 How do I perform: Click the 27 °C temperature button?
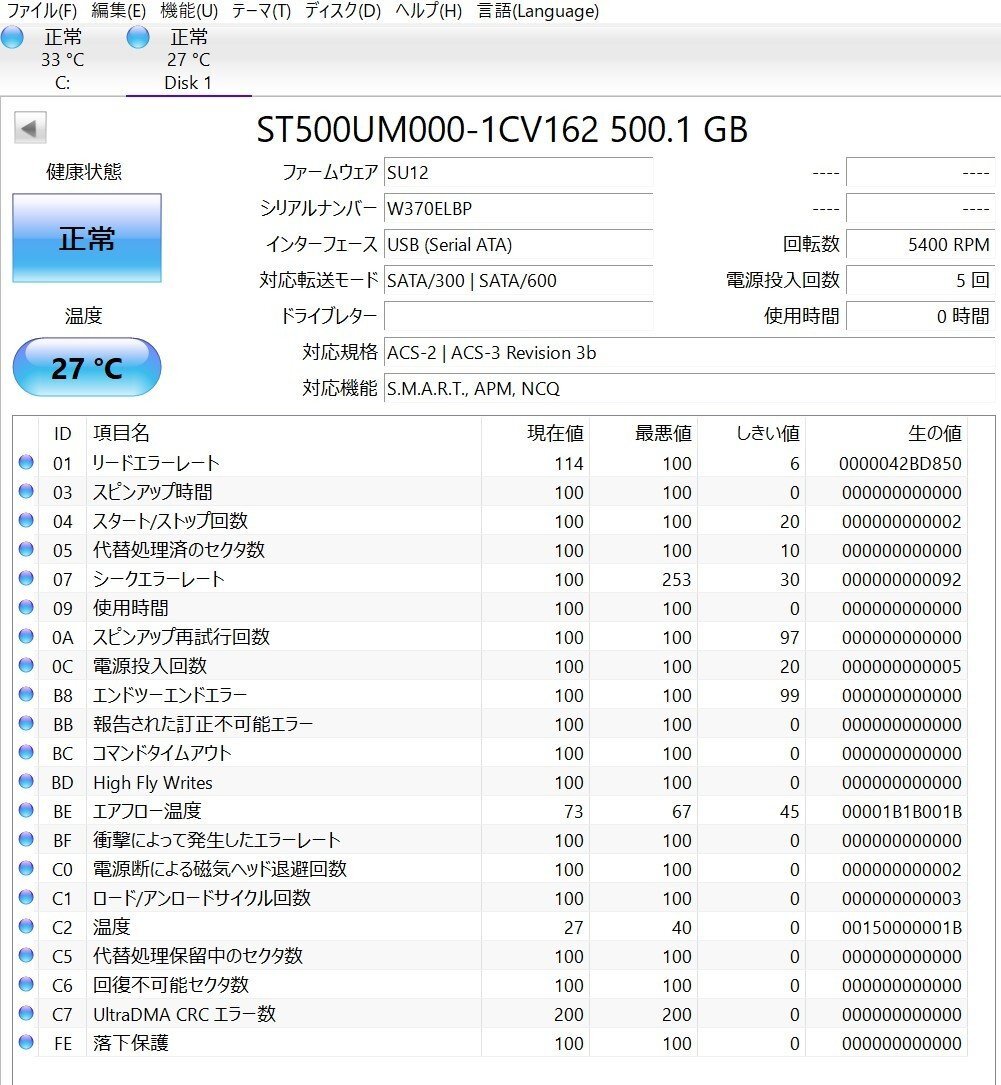click(87, 367)
